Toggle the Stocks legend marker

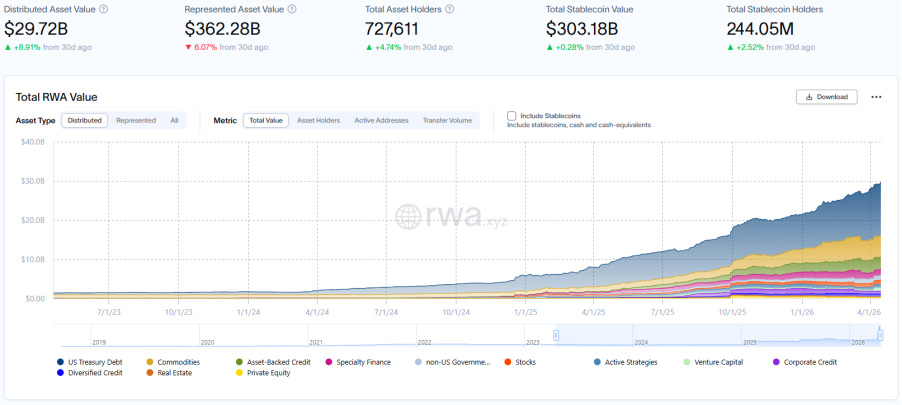pos(507,362)
